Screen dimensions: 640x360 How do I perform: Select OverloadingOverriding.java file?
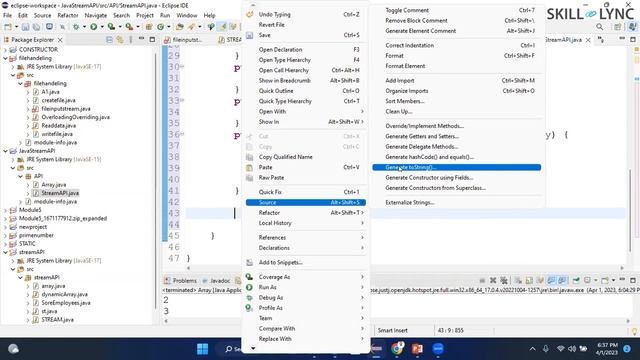point(75,117)
